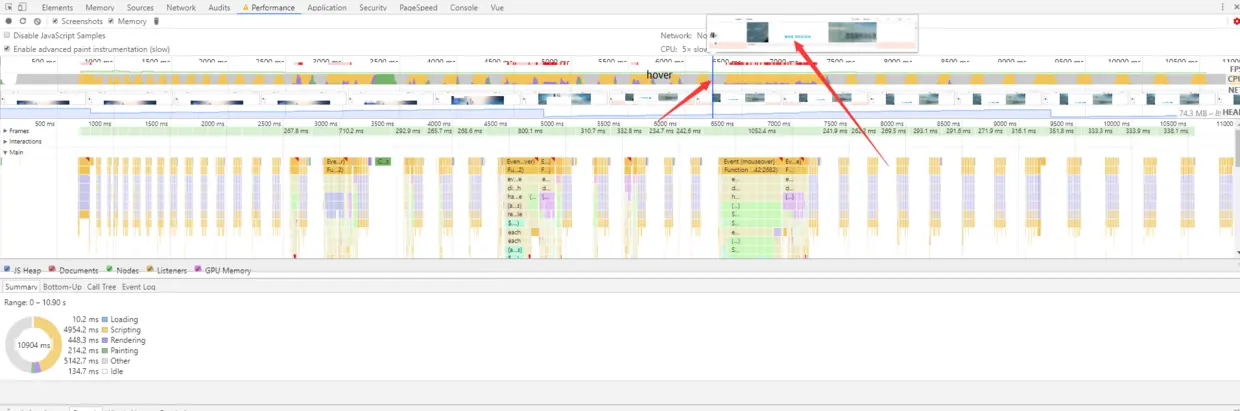Image resolution: width=1240 pixels, height=411 pixels.
Task: Select the 800.1 ms frame
Action: click(530, 131)
